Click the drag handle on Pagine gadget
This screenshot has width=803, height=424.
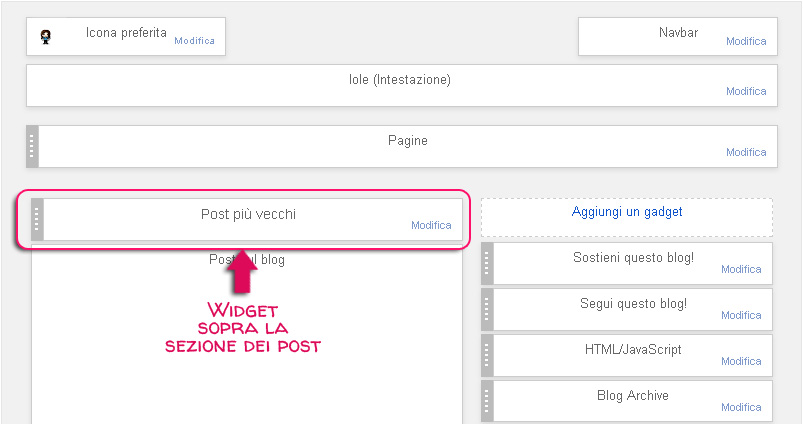32,146
